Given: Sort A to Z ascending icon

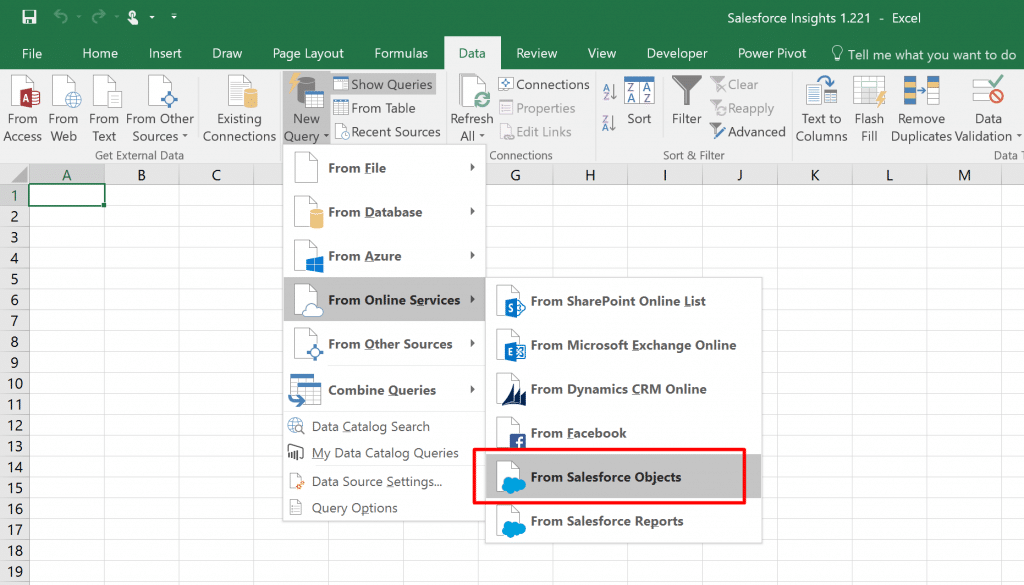Looking at the screenshot, I should [x=609, y=92].
